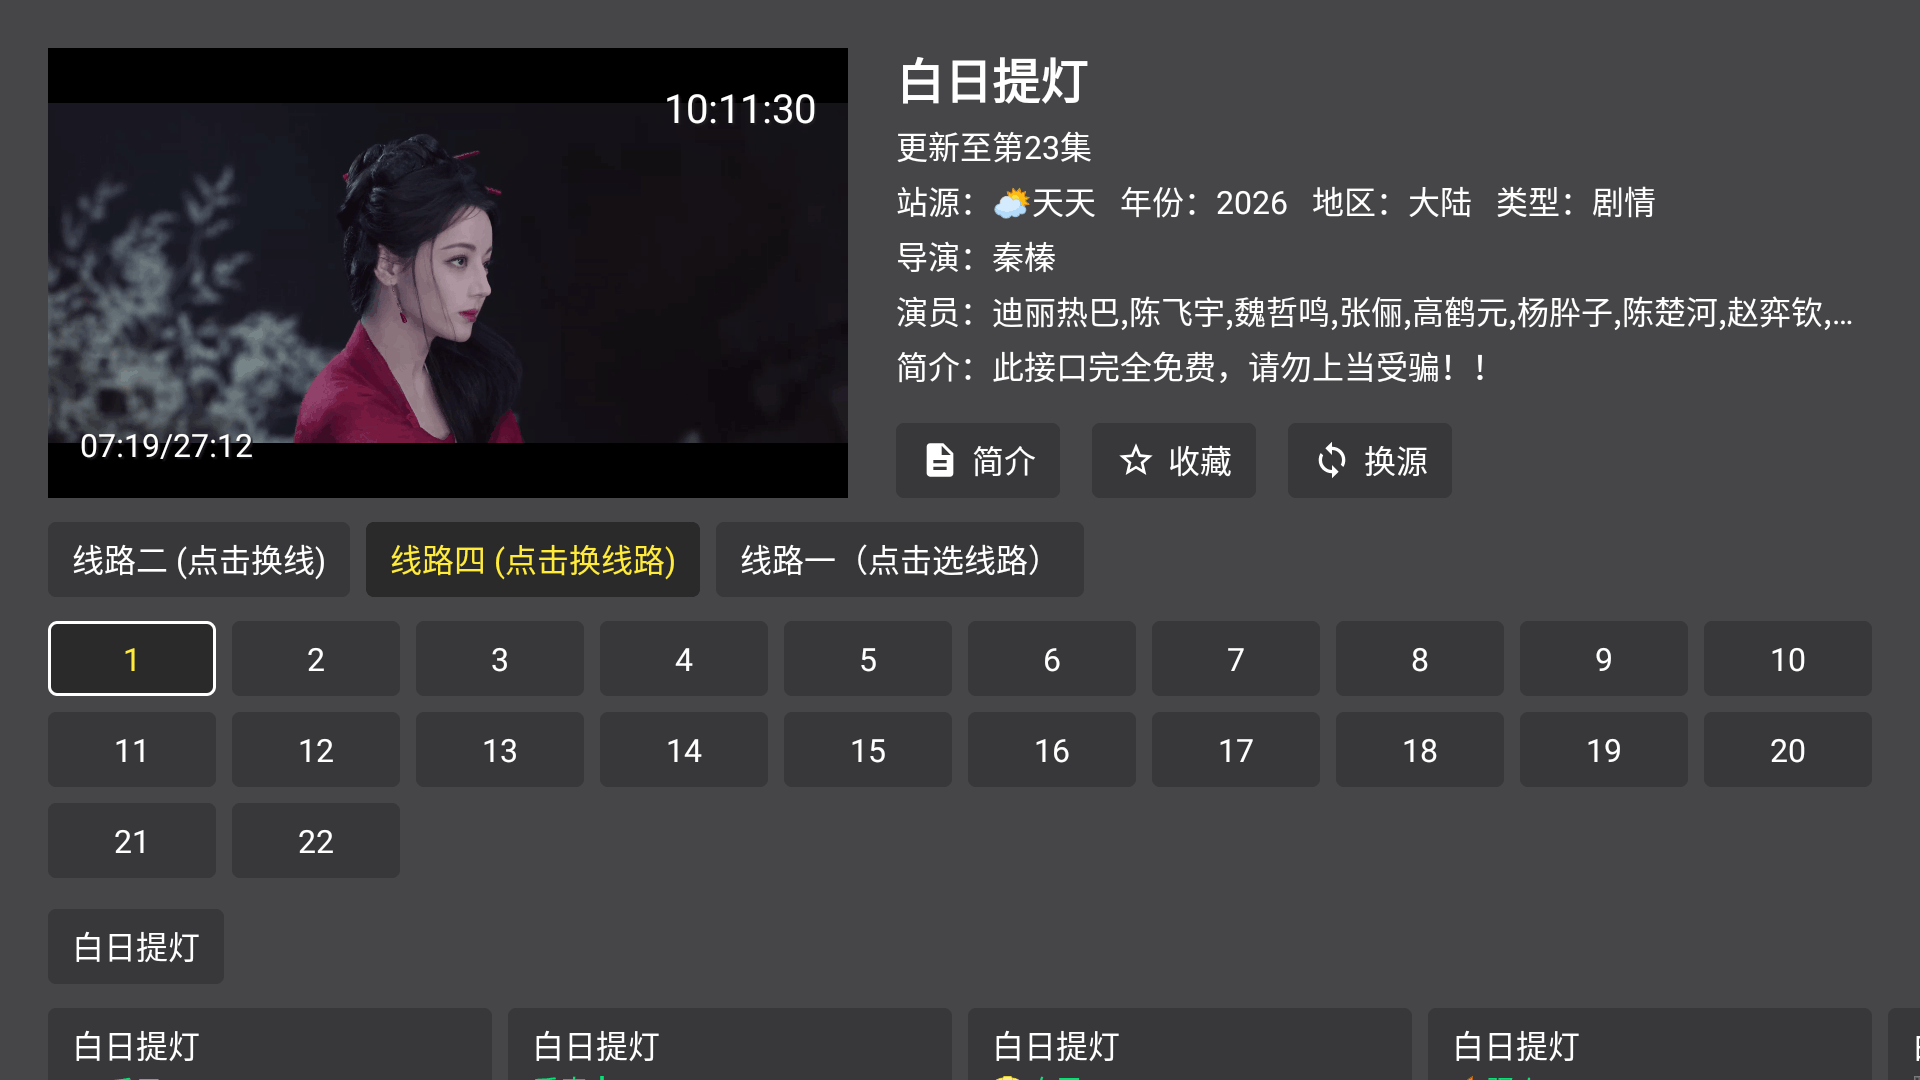1920x1080 pixels.
Task: Open episode 10
Action: click(1788, 659)
